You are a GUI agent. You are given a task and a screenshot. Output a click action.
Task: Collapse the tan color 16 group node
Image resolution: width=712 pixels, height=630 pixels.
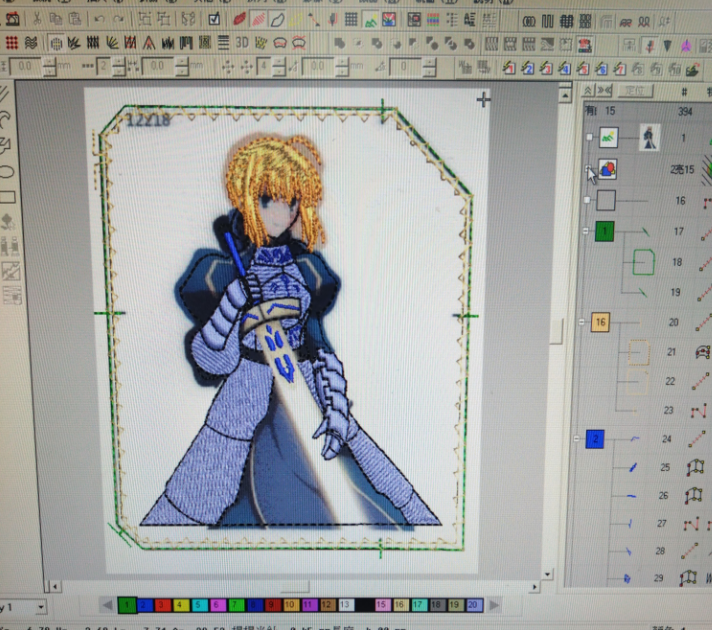582,322
